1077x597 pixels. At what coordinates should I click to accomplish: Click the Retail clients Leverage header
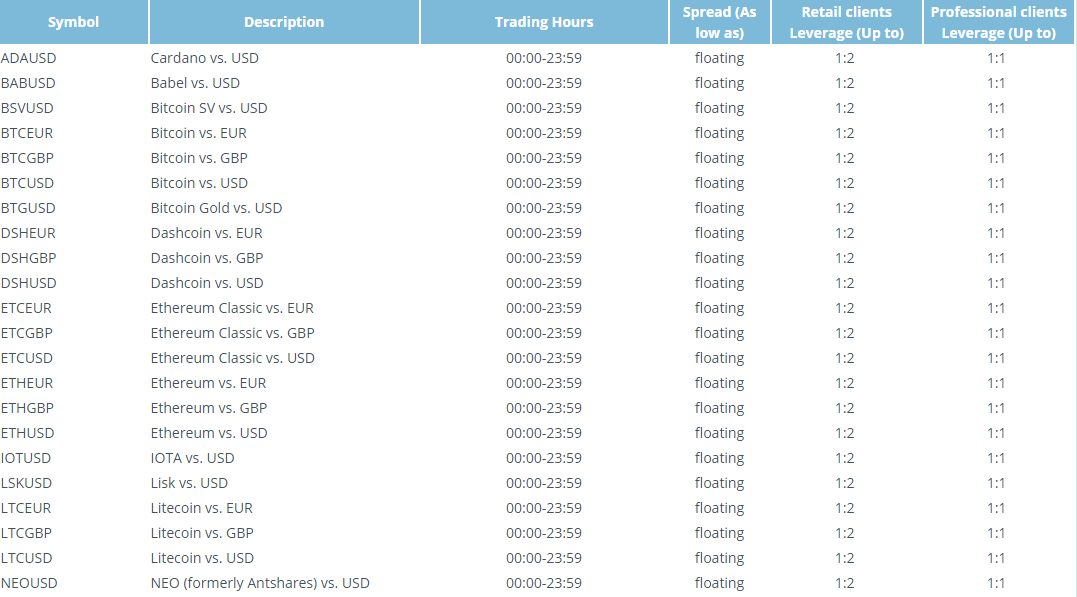846,22
